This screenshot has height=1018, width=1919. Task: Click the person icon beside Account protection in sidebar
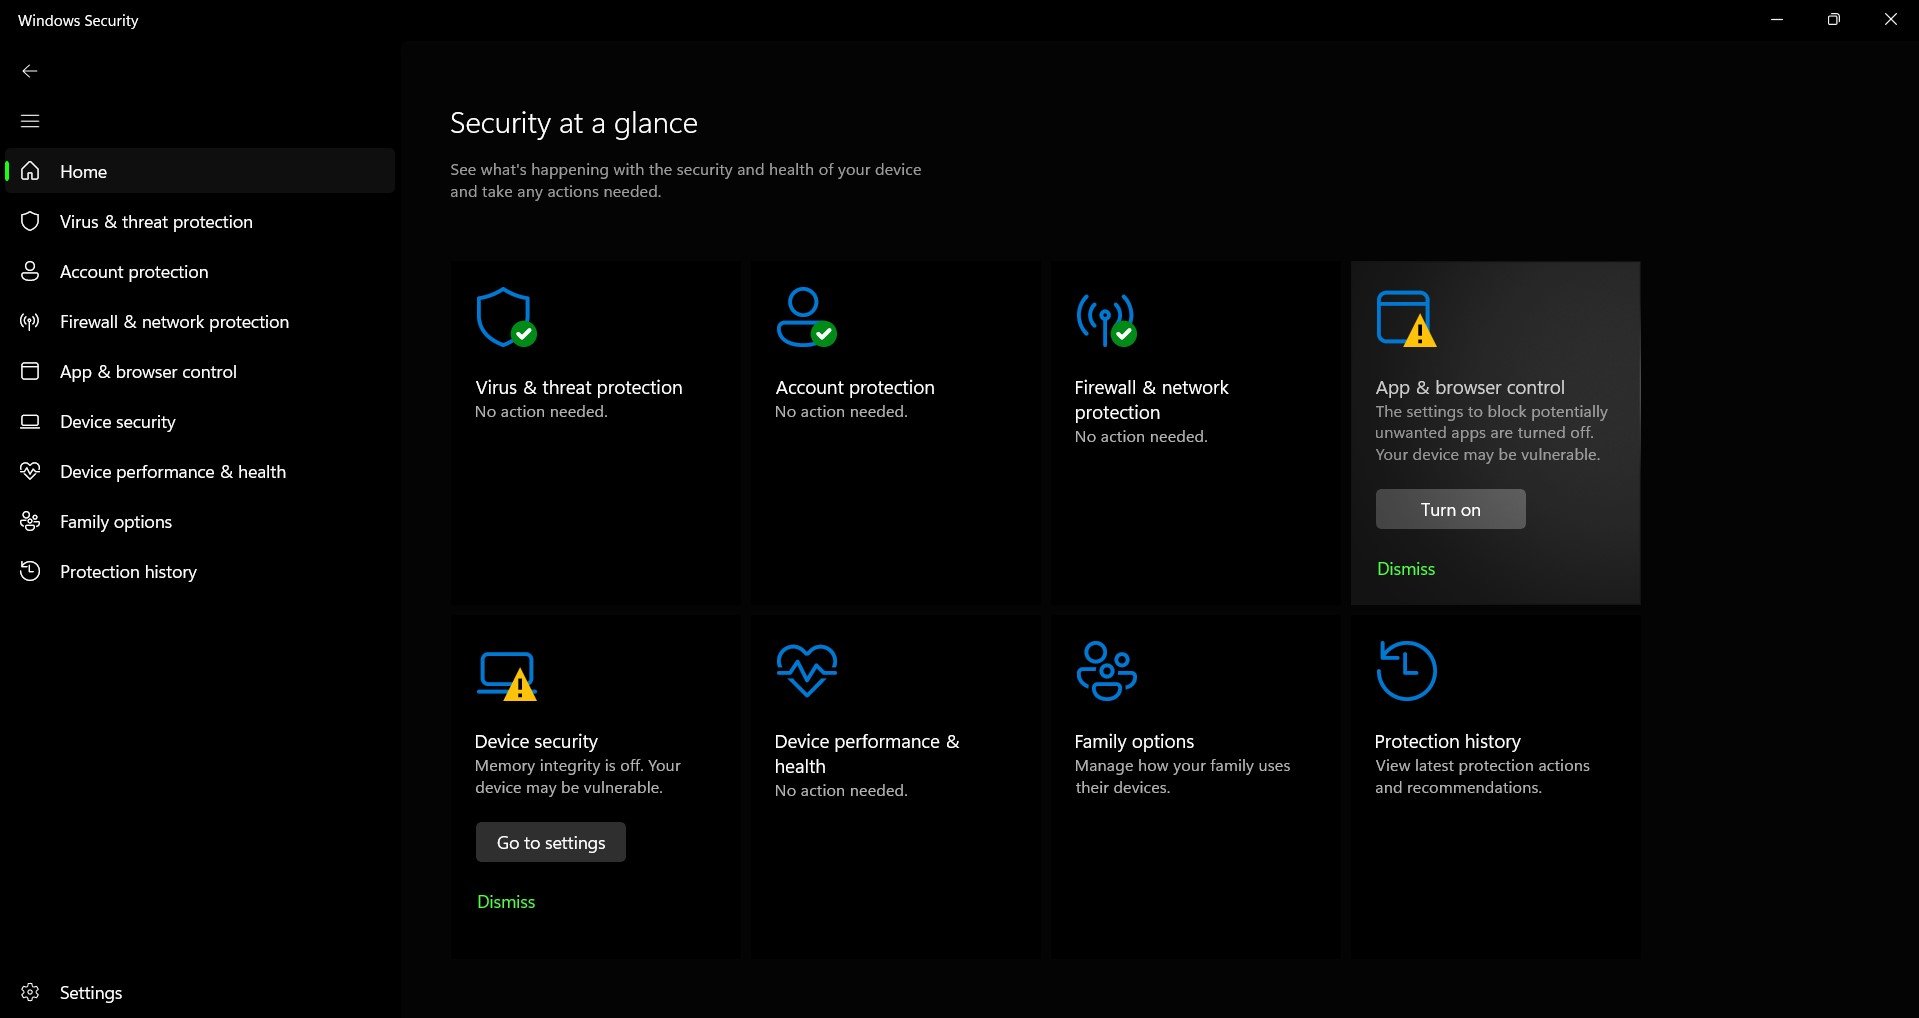tap(30, 271)
